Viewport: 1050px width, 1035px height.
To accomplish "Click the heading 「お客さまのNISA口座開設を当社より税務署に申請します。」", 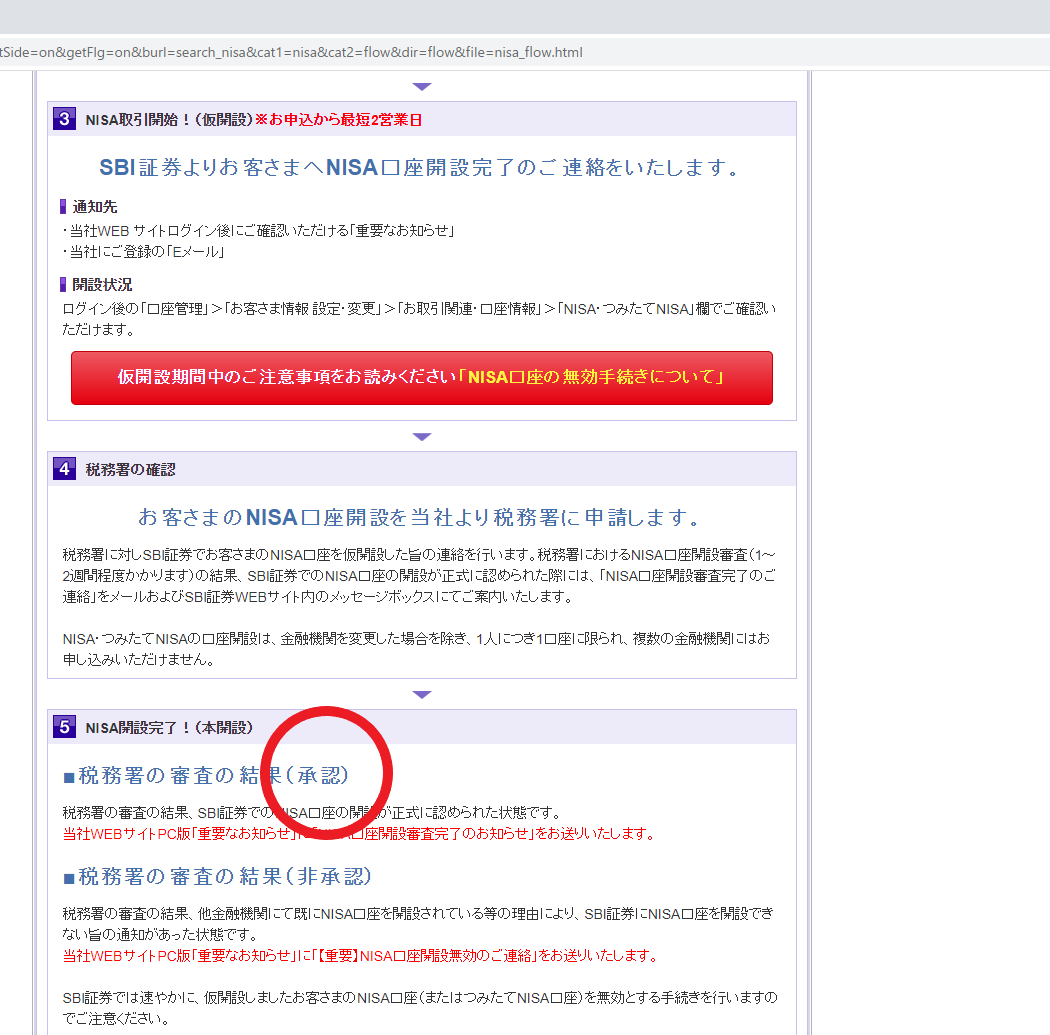I will [419, 518].
